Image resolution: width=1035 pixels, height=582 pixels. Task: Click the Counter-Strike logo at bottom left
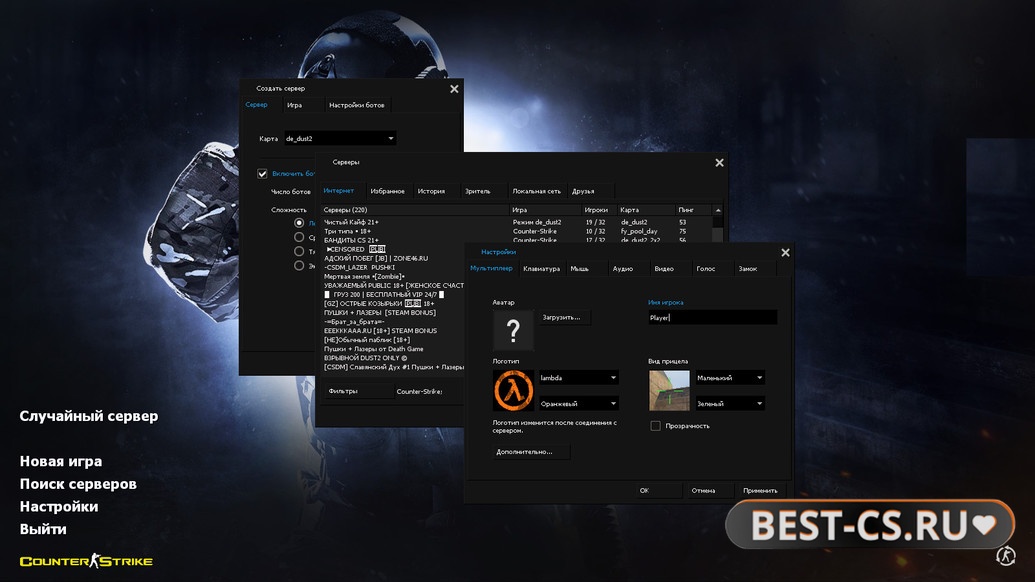(86, 561)
